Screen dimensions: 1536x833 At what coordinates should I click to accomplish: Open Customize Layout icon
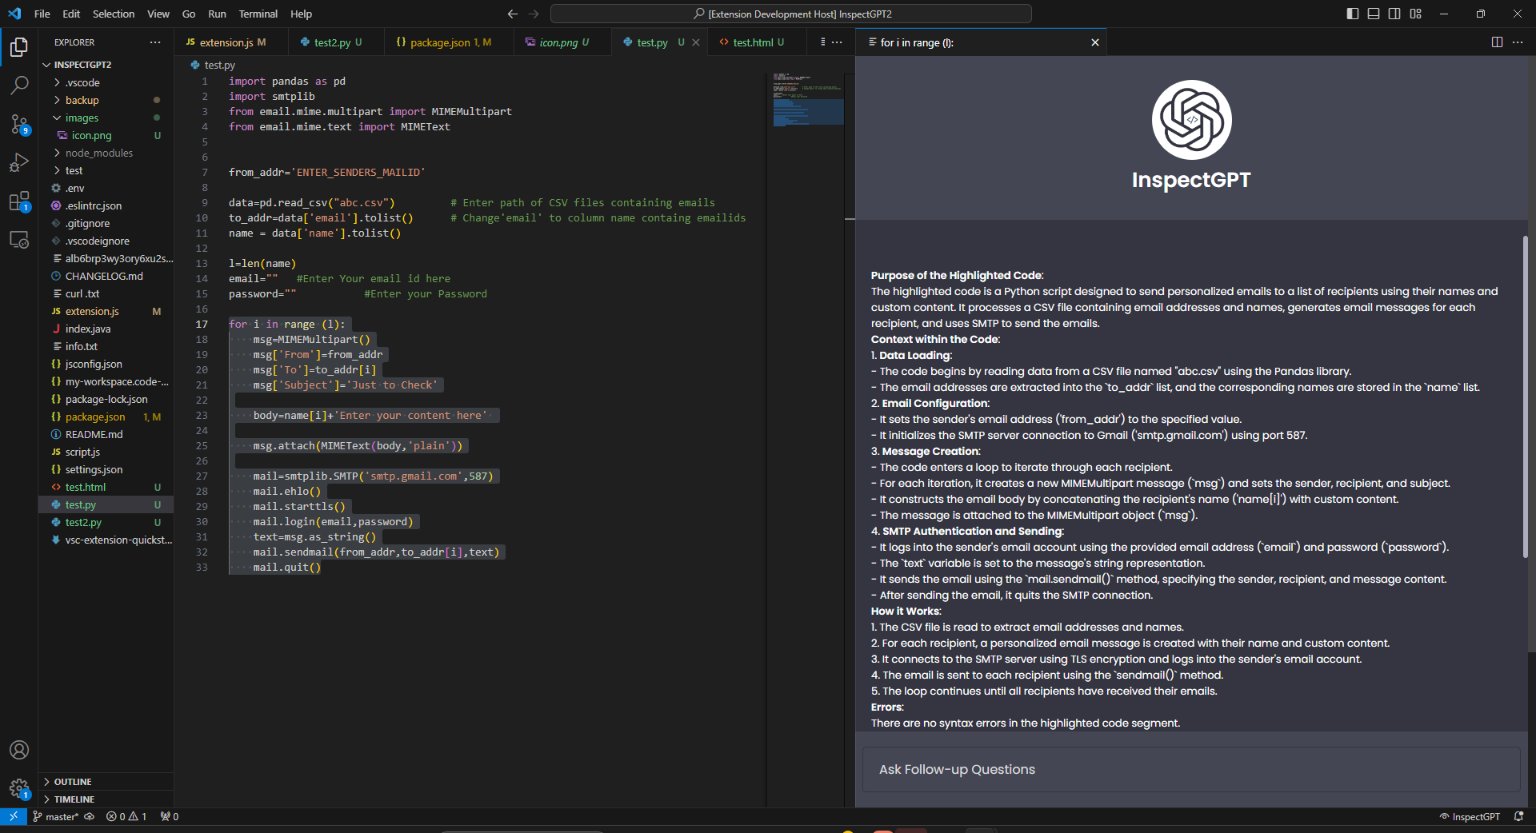[x=1415, y=14]
